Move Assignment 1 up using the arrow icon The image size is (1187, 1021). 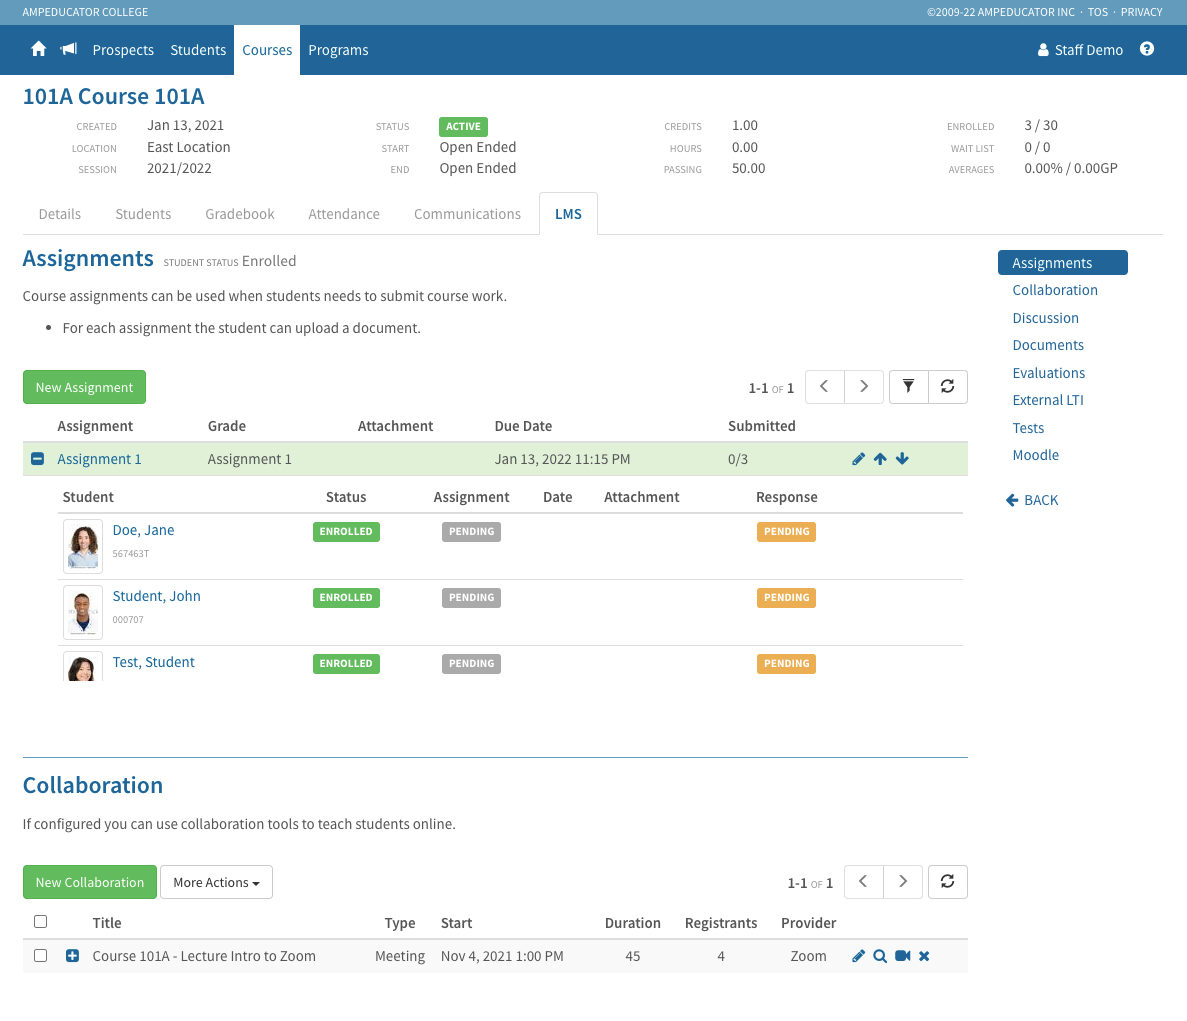880,459
